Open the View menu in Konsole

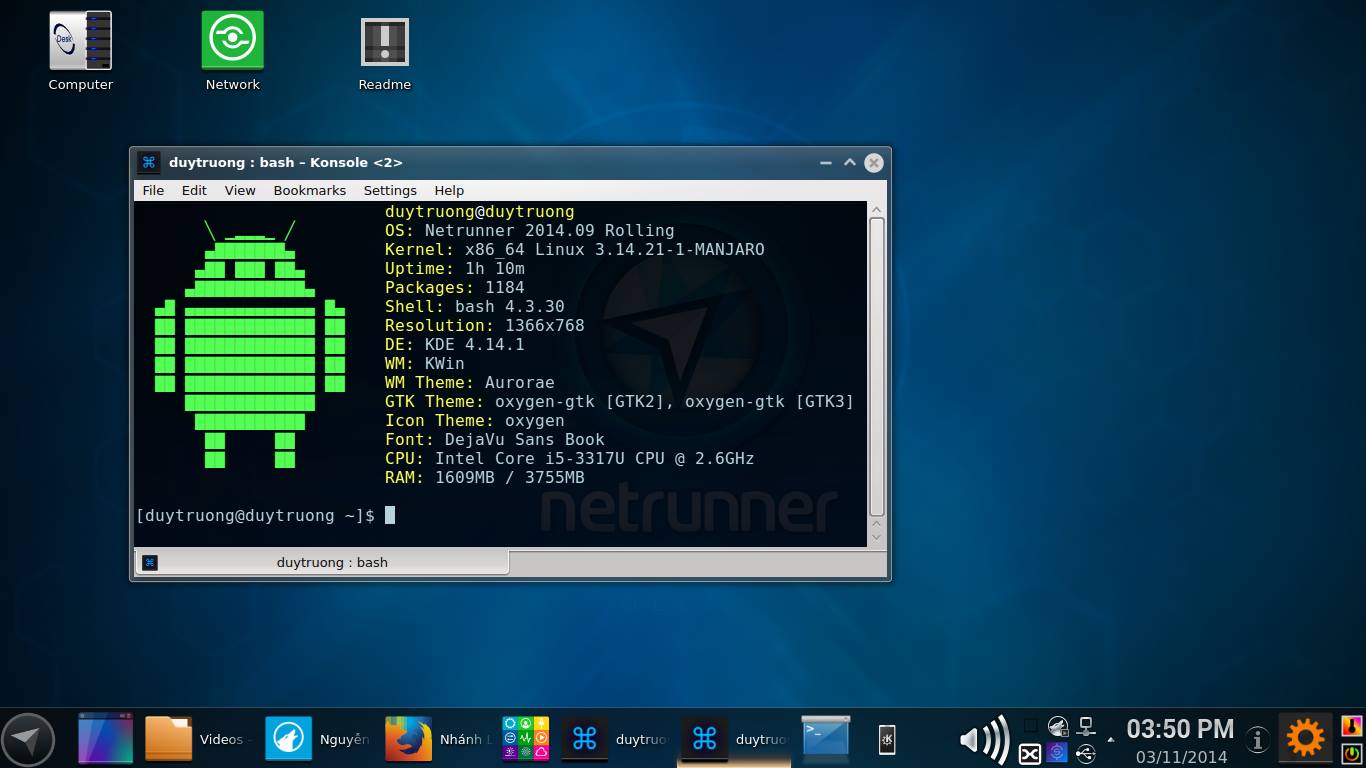(x=240, y=190)
